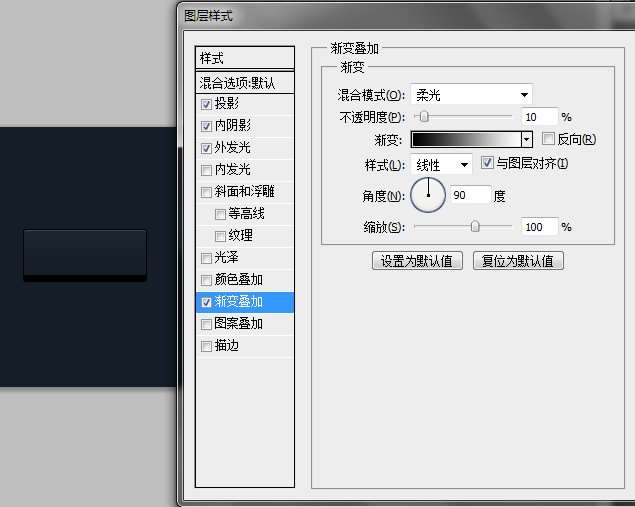
Task: Open the 混合模式 dropdown showing 柔光
Action: pos(471,95)
